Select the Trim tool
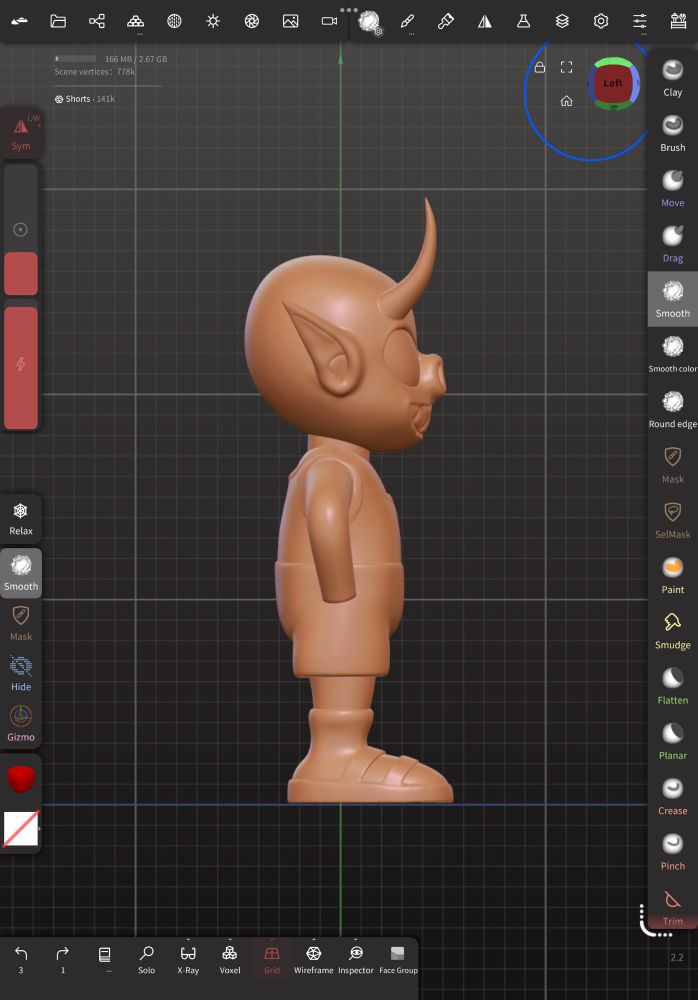Viewport: 698px width, 1000px height. tap(672, 908)
